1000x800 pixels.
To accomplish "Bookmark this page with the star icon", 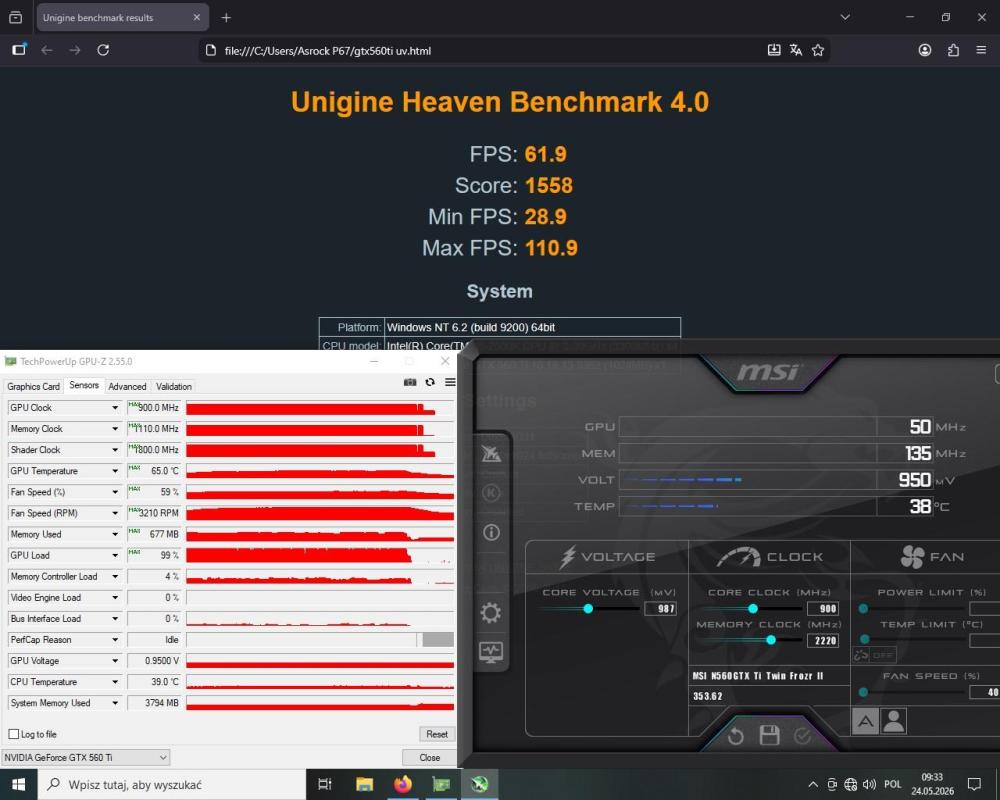I will click(818, 50).
